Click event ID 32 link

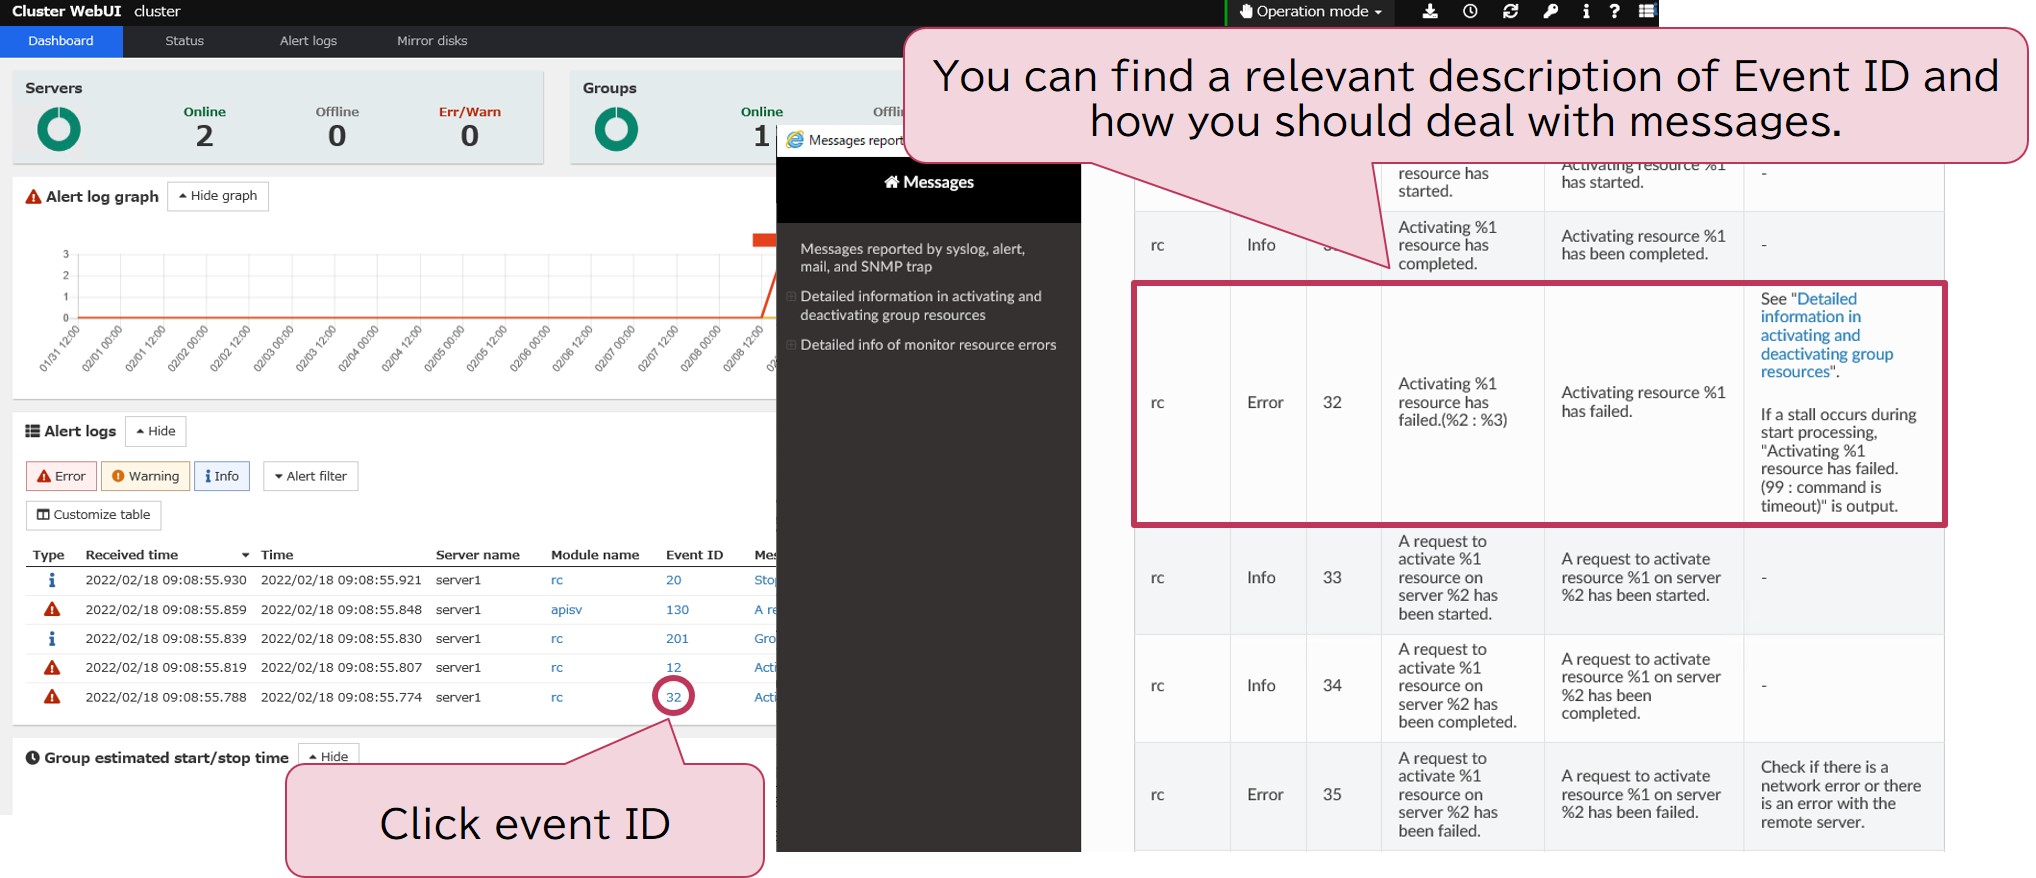point(673,697)
